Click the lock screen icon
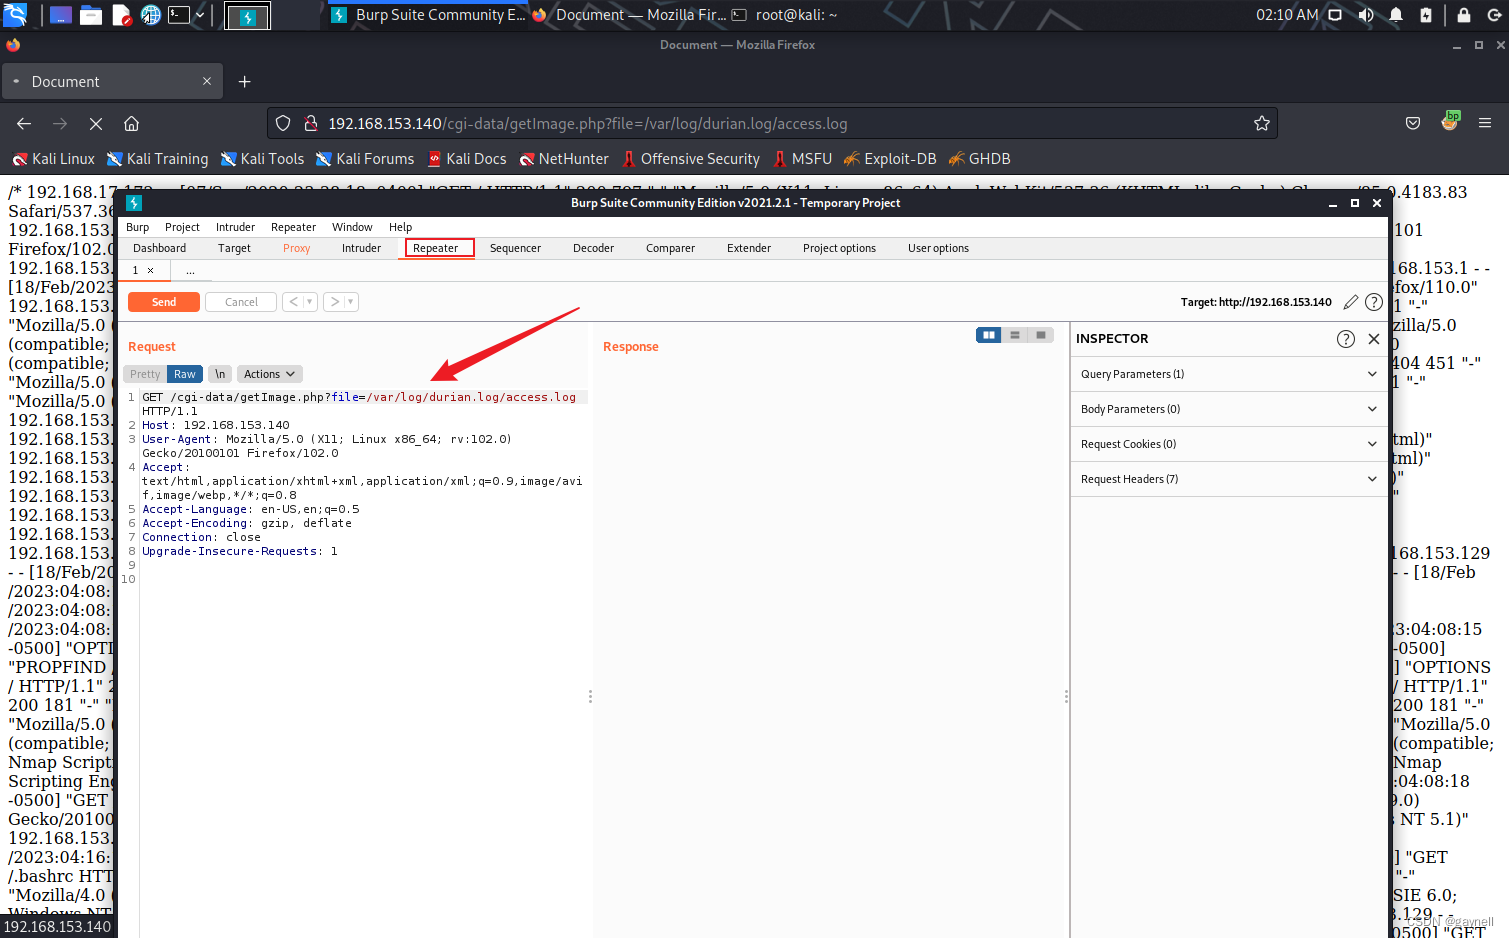Viewport: 1509px width, 938px height. (x=1464, y=15)
